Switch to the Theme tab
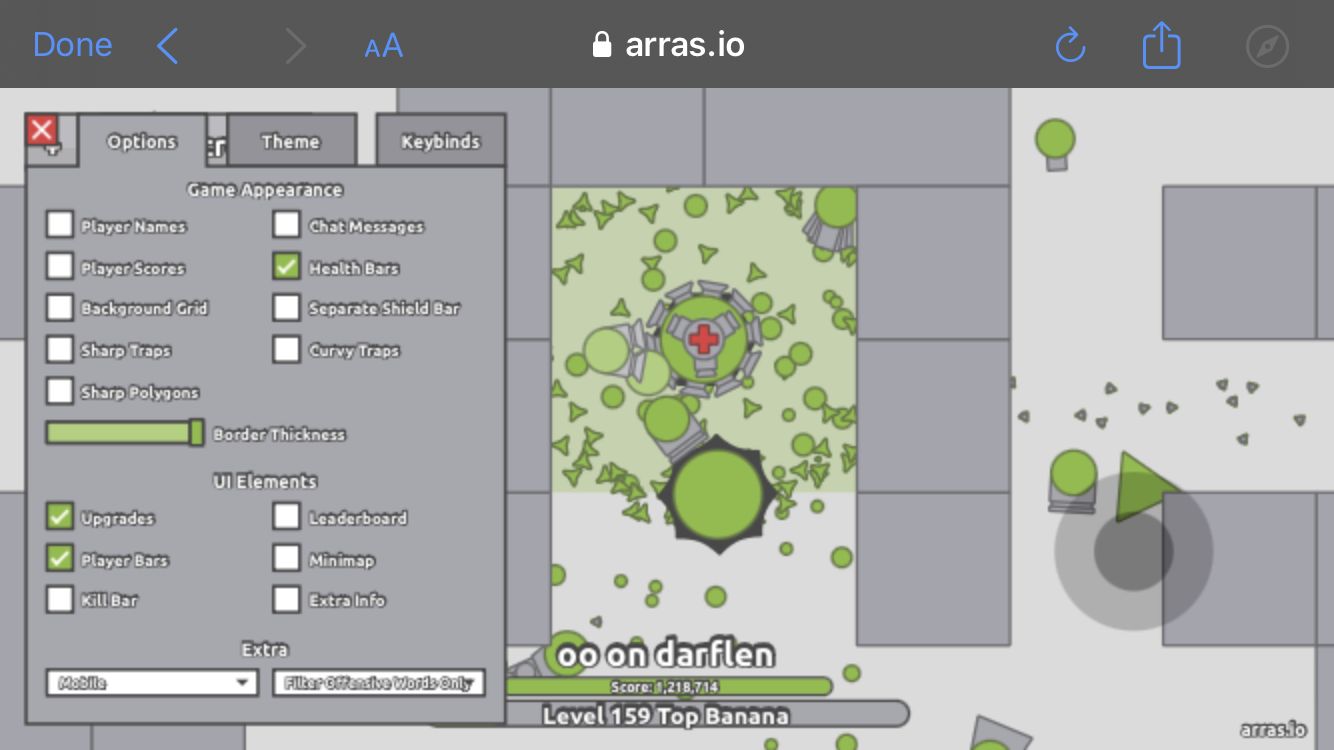Image resolution: width=1334 pixels, height=750 pixels. [291, 141]
